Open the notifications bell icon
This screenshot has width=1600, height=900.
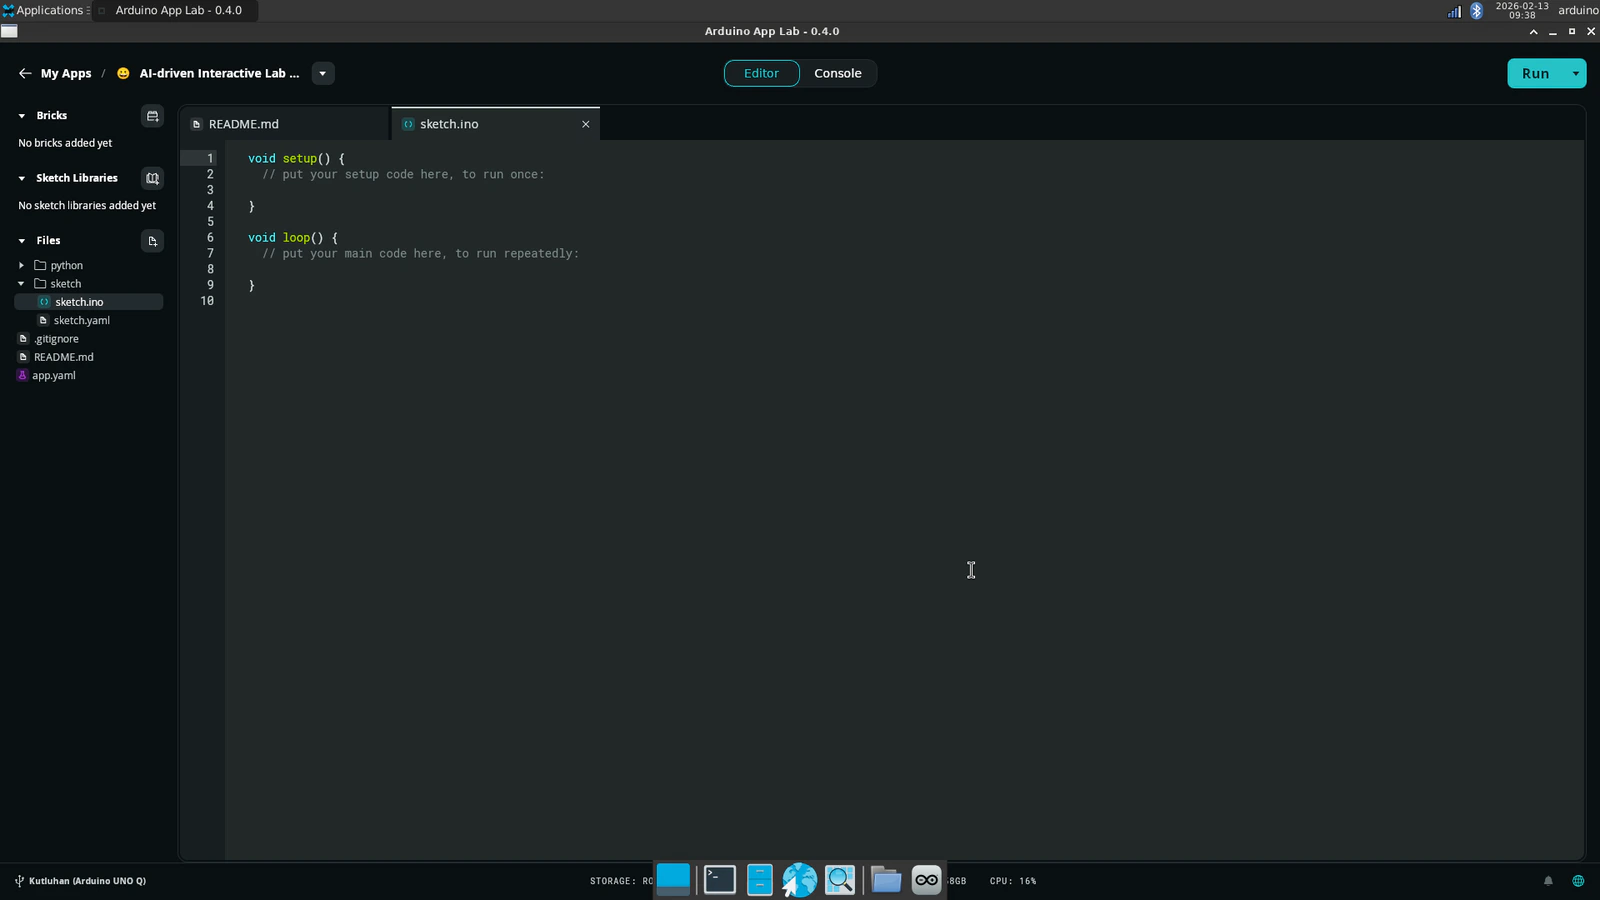click(1548, 881)
